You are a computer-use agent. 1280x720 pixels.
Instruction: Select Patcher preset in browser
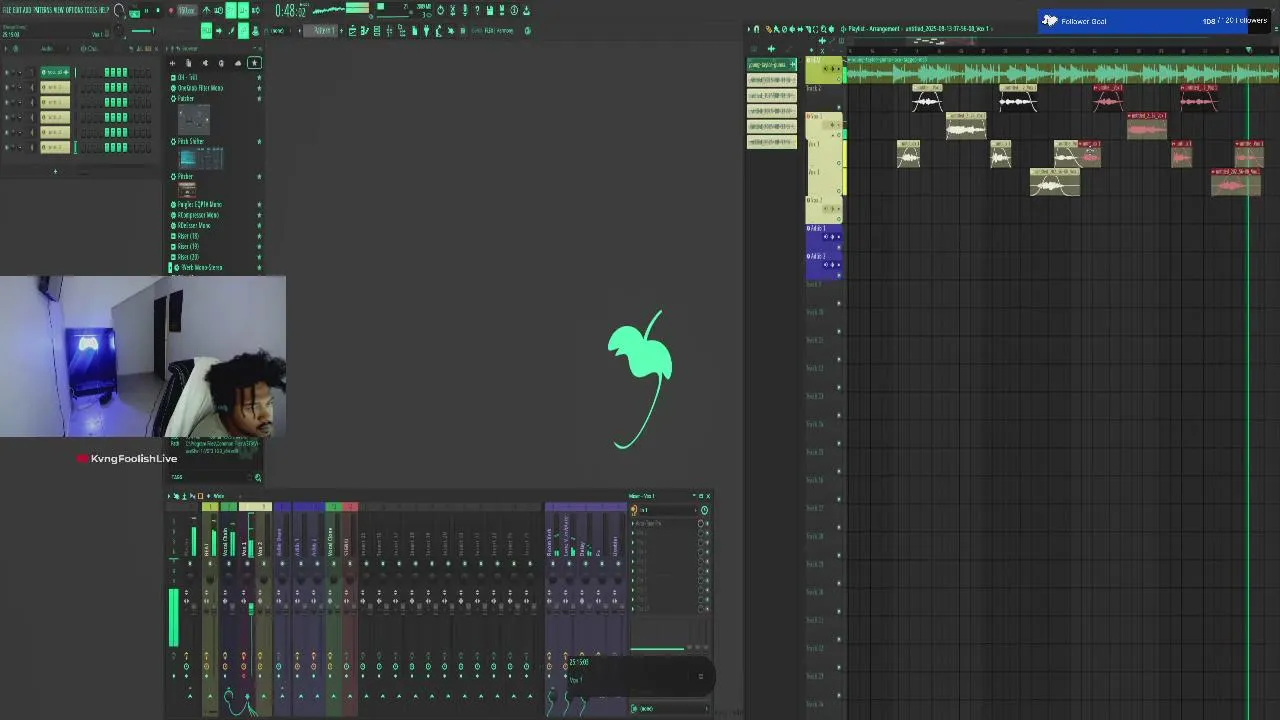[185, 98]
